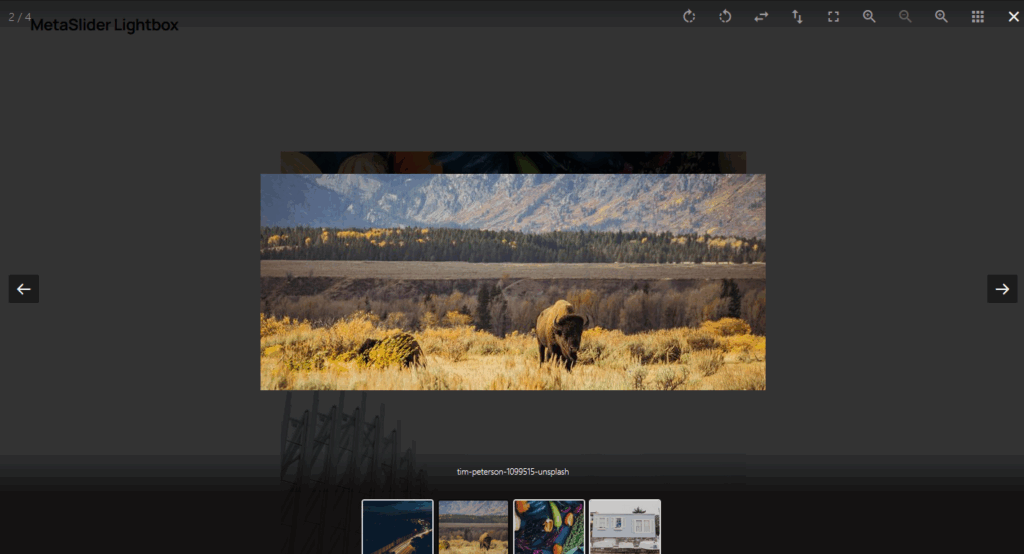
Task: Open the white house thumbnail
Action: 625,527
